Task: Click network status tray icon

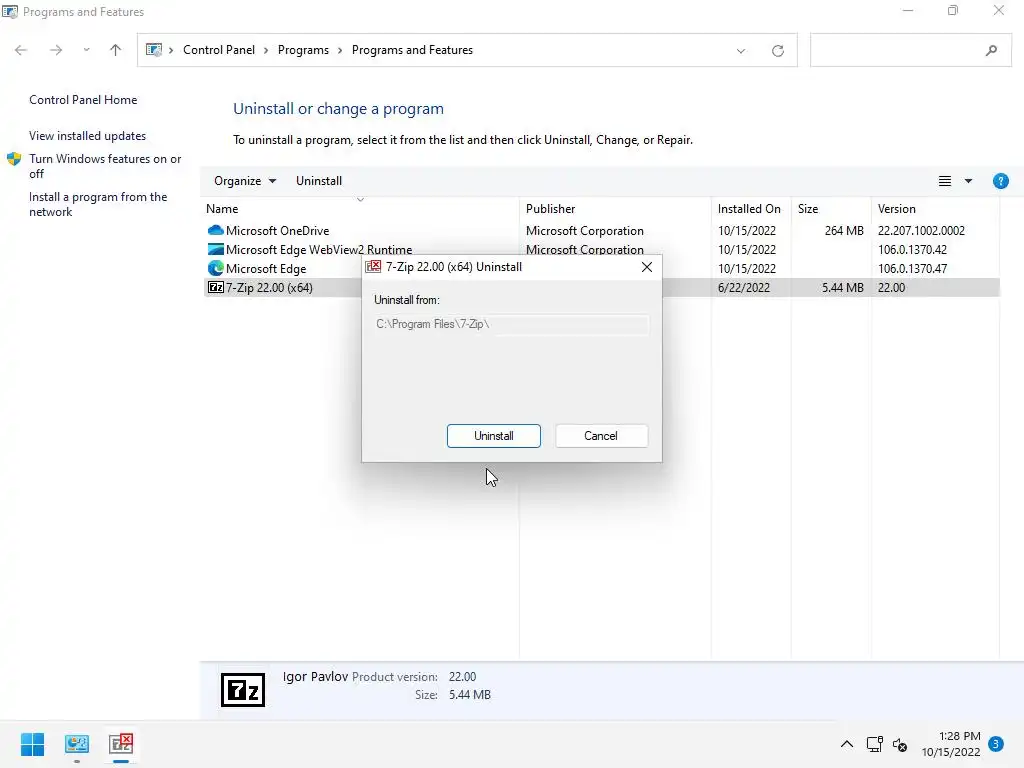Action: pyautogui.click(x=874, y=744)
